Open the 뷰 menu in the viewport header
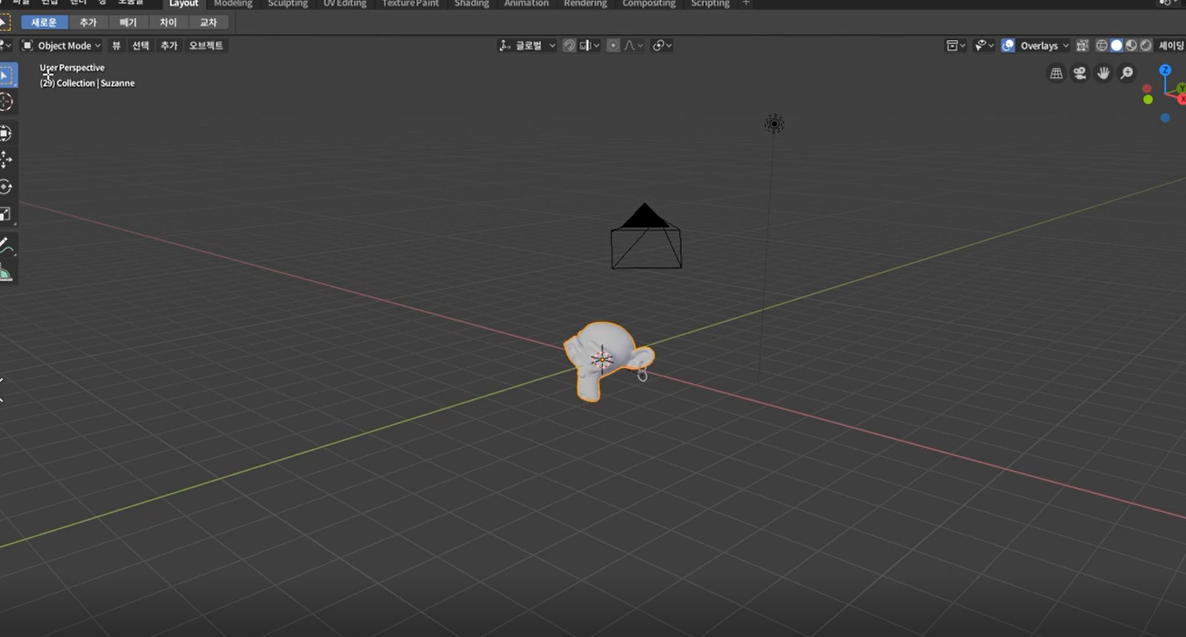The height and width of the screenshot is (637, 1186). pos(116,45)
